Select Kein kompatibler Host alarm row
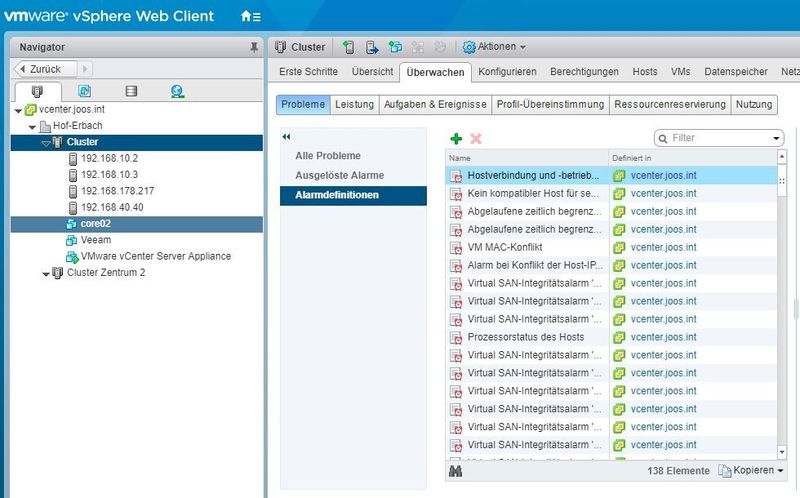 click(611, 193)
